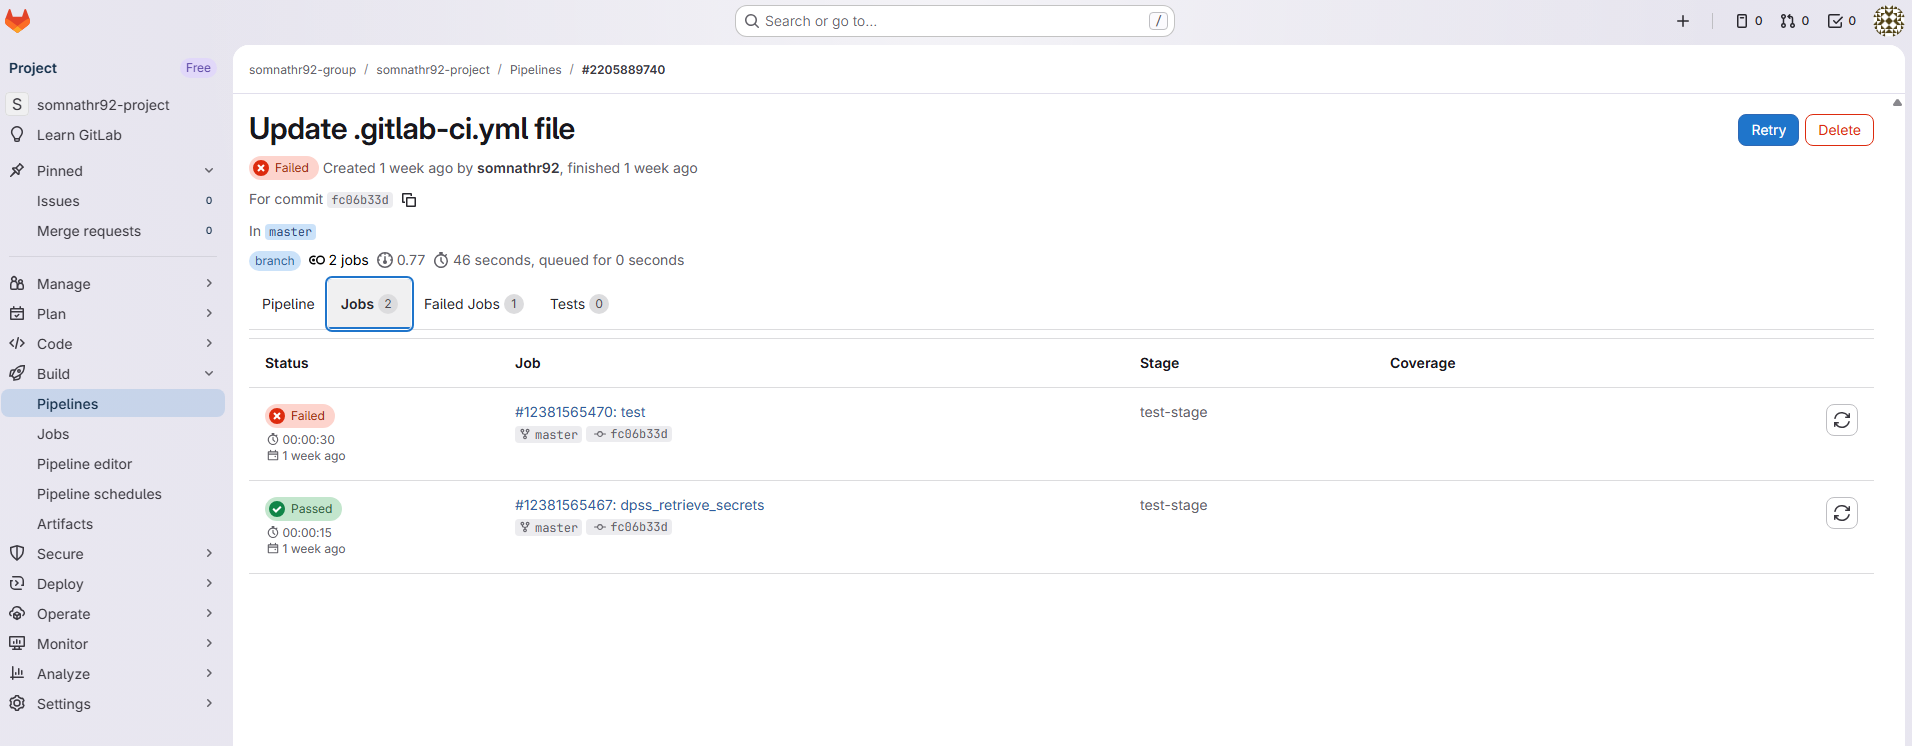Click the user avatar in top right
Image resolution: width=1912 pixels, height=746 pixels.
(x=1888, y=21)
